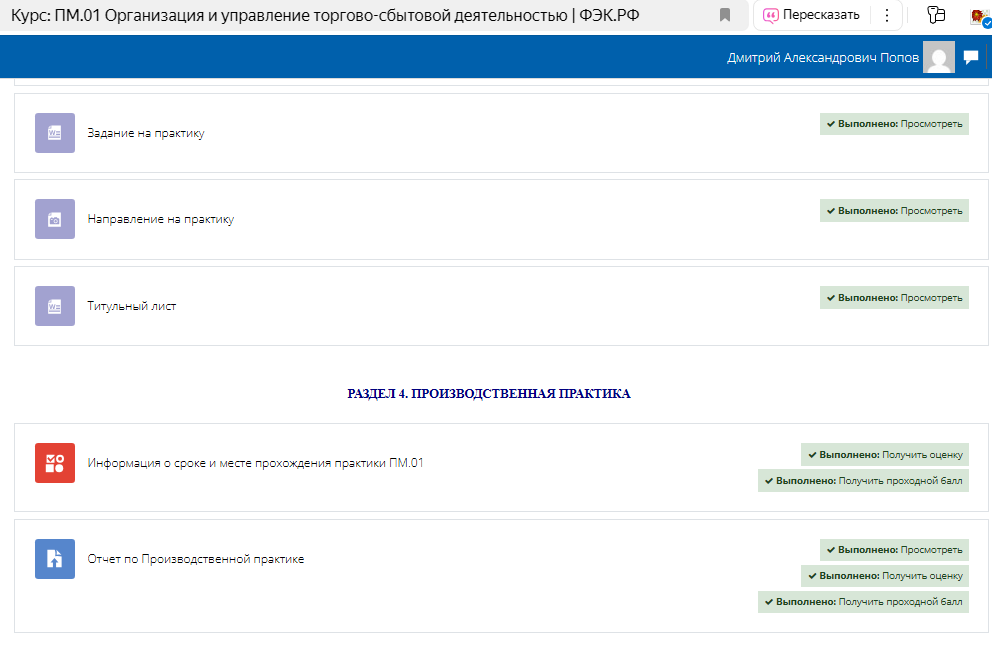
Task: Click the 'Титульный лист' document icon
Action: click(55, 306)
